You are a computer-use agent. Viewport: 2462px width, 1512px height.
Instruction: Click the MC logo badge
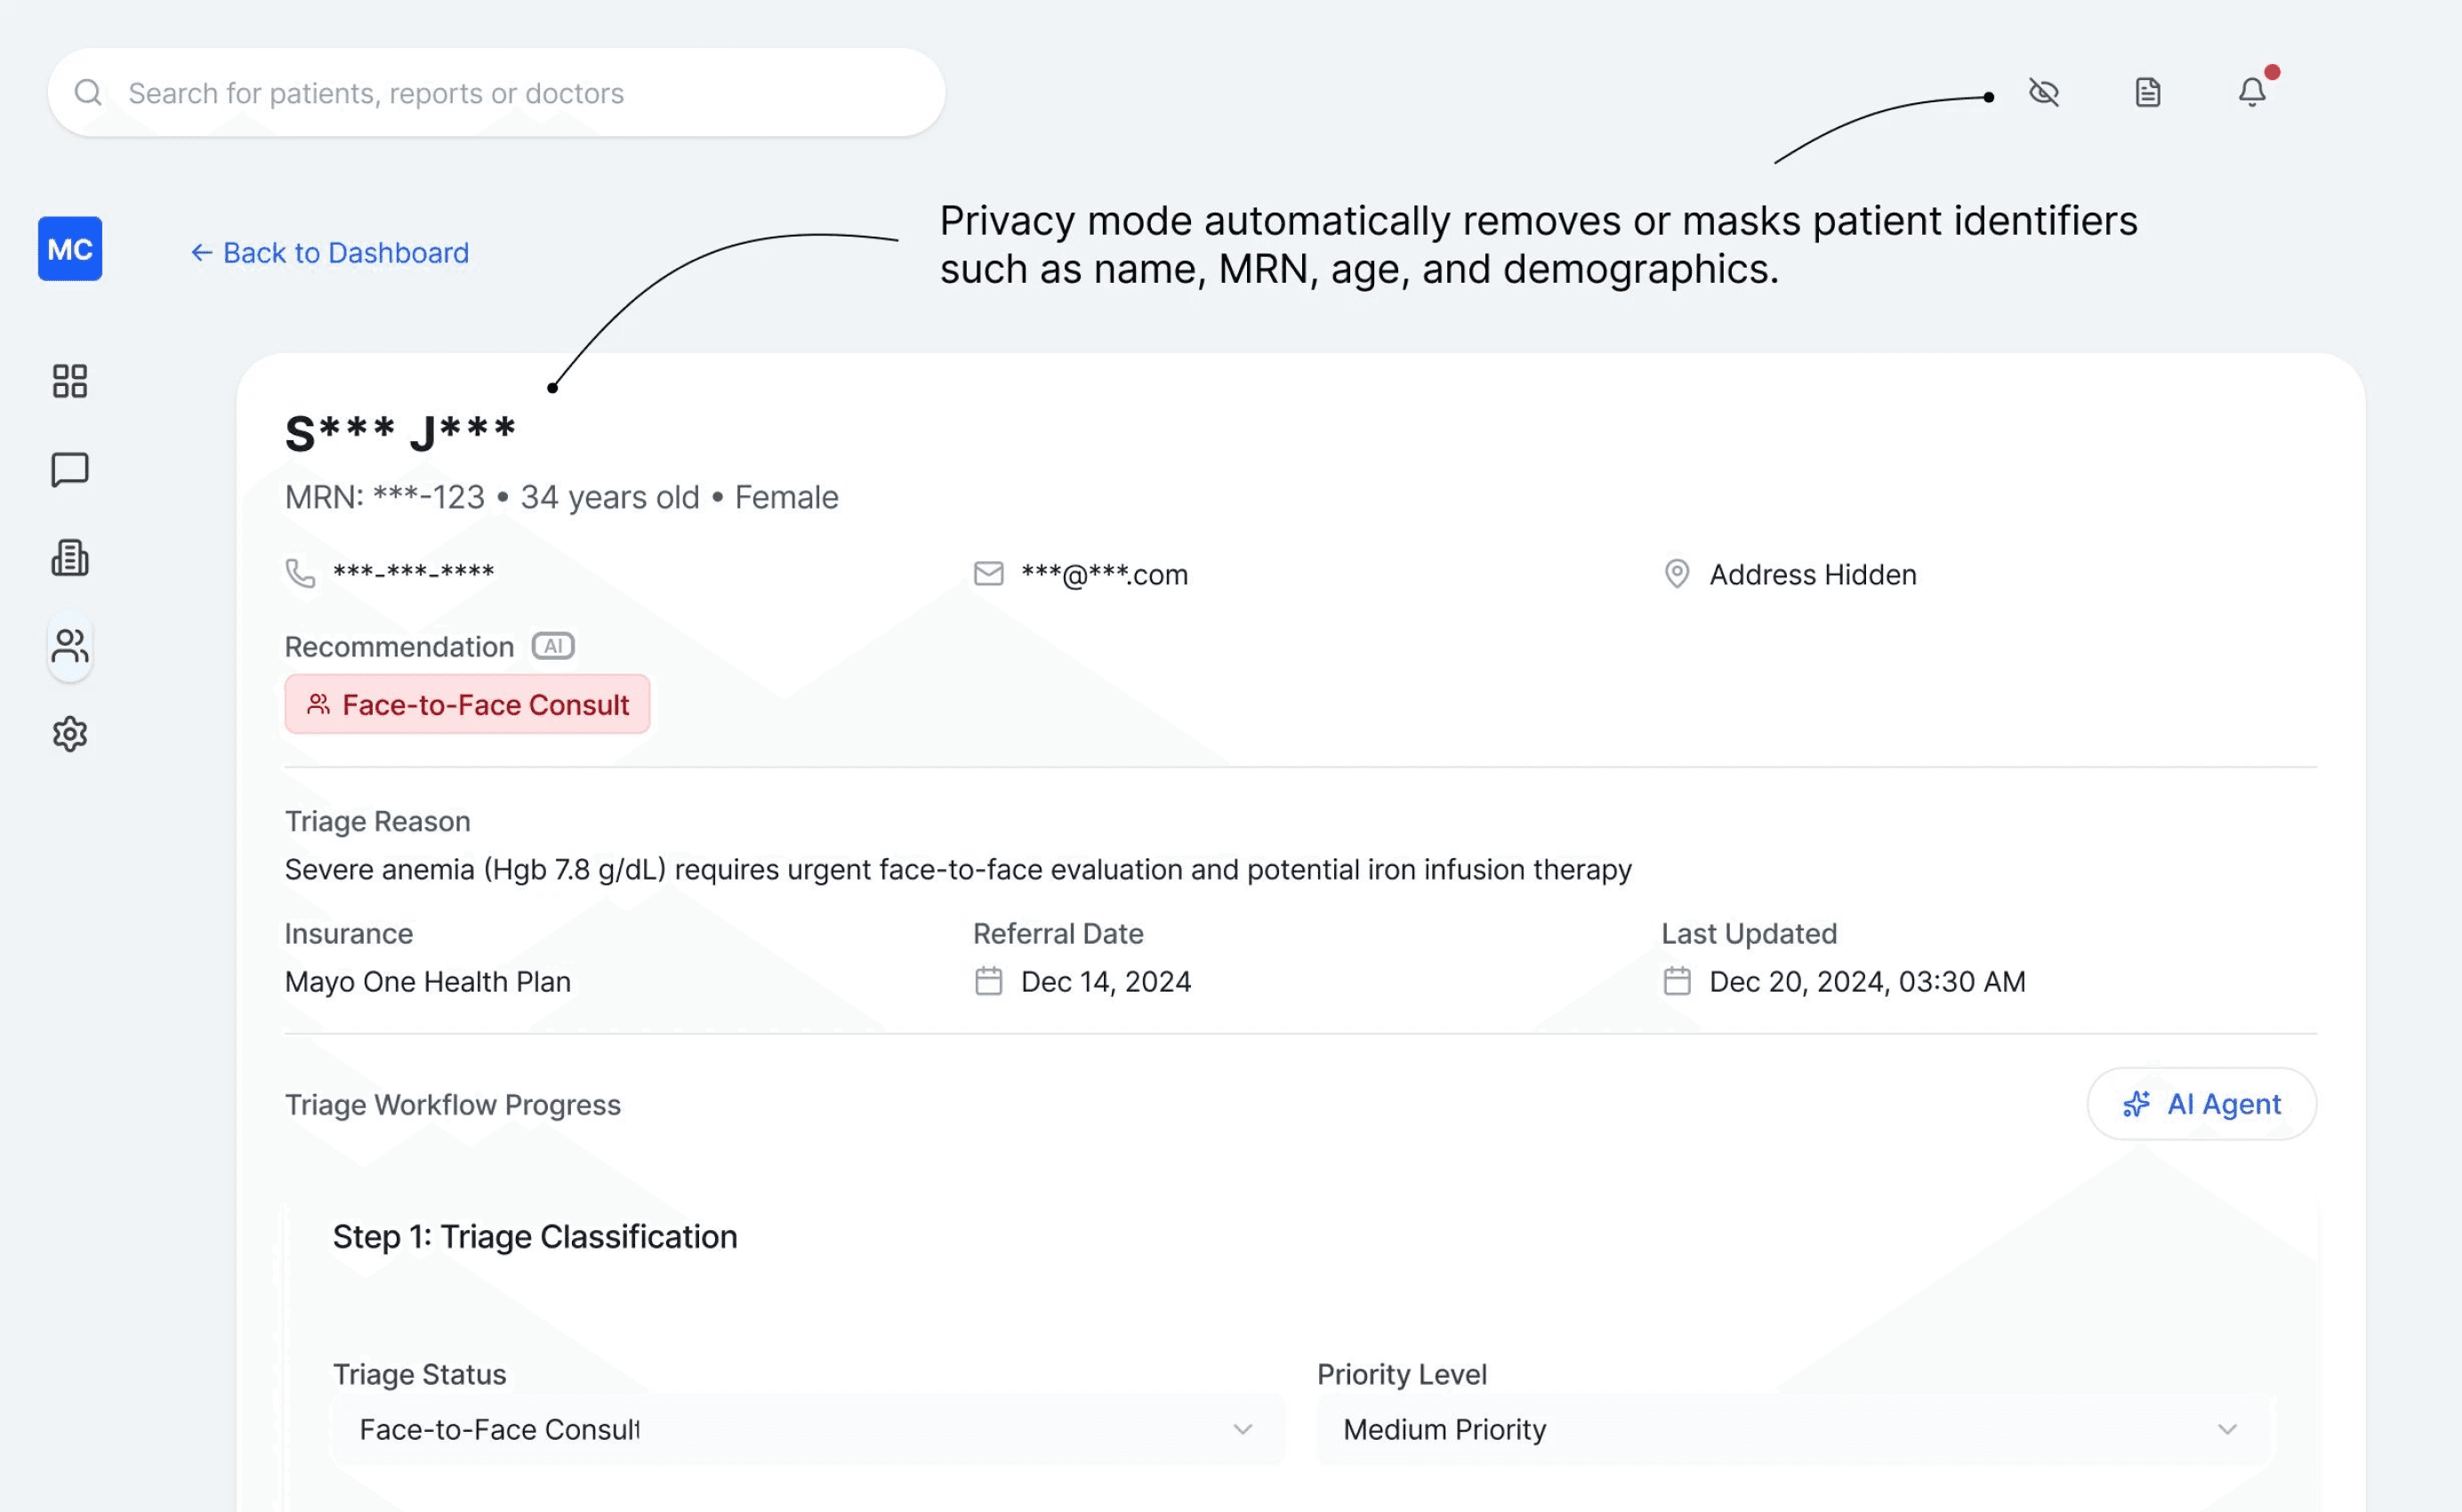70,249
